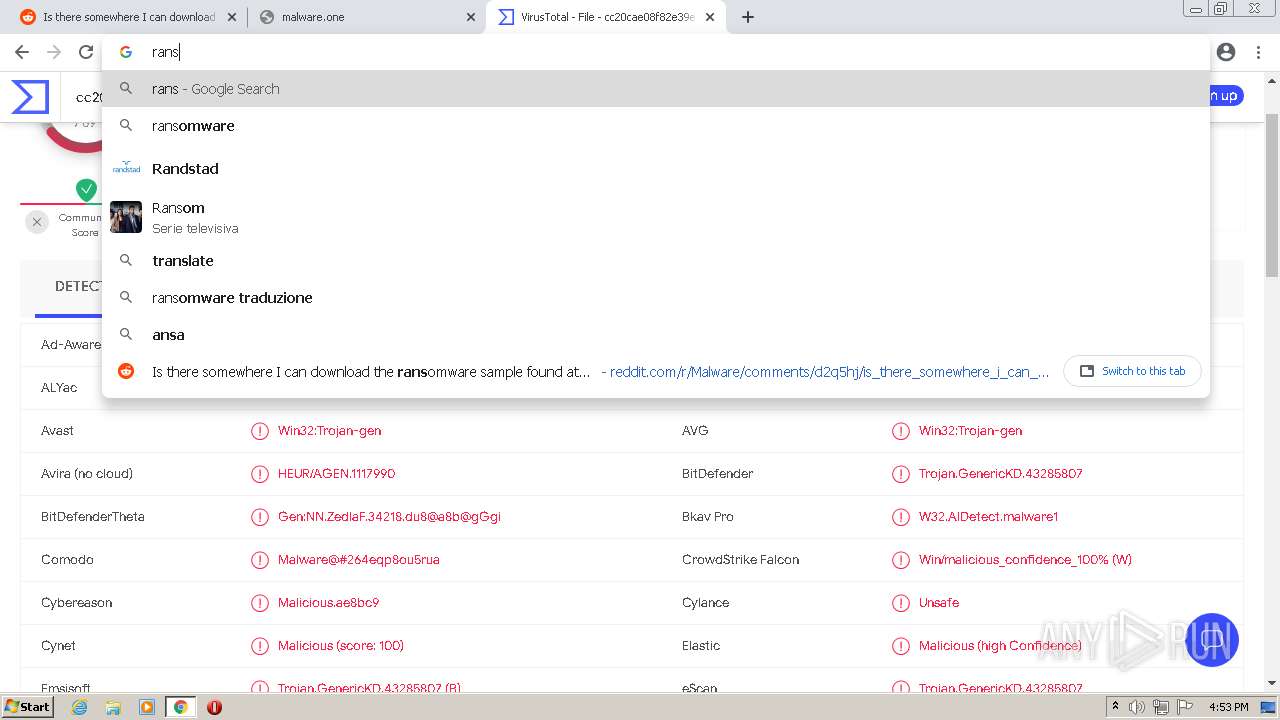Viewport: 1280px width, 720px height.
Task: Choose the 'rans - Google Search' suggestion
Action: 656,89
